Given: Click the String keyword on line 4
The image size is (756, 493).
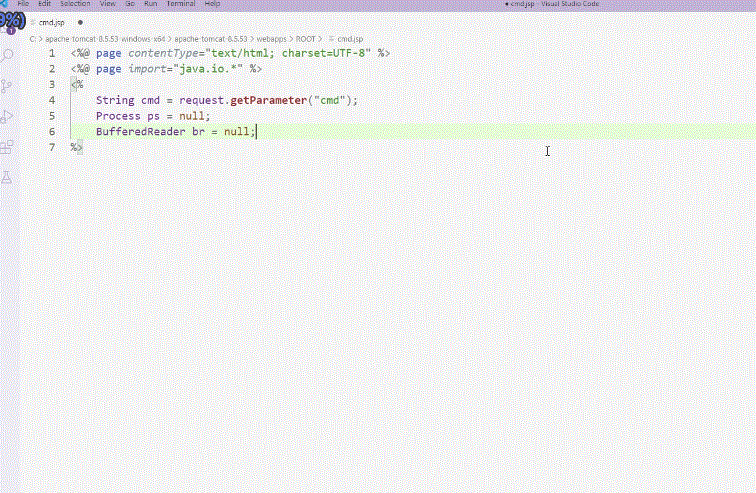Looking at the screenshot, I should (115, 100).
